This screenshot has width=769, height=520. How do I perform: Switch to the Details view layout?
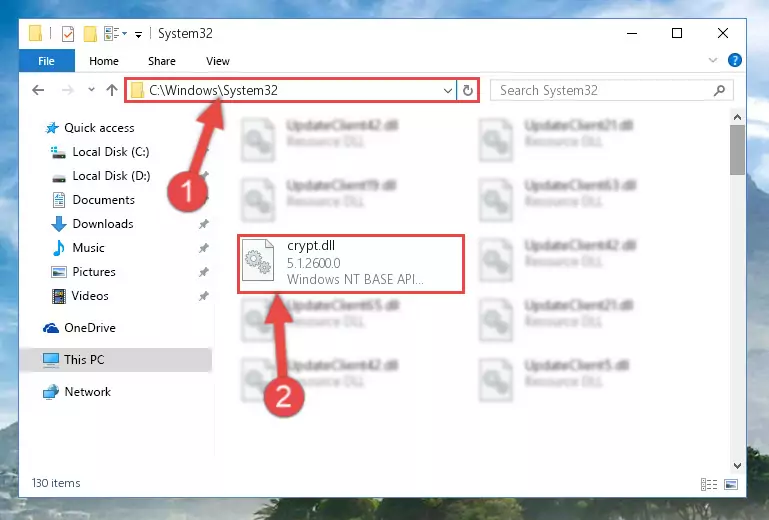pos(709,485)
